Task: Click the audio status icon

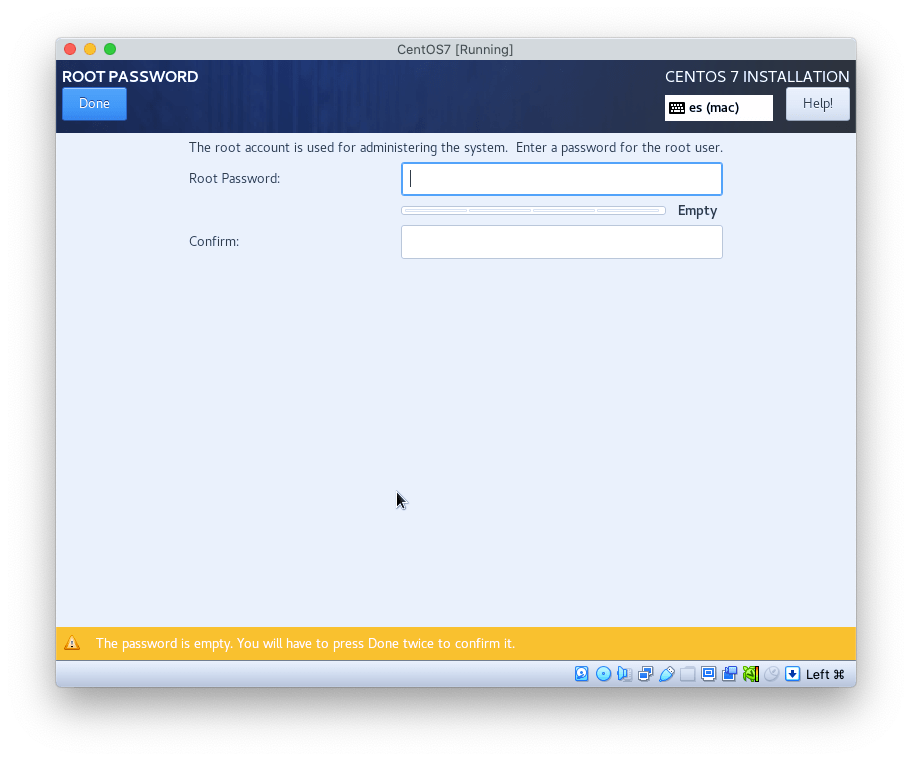Action: point(624,674)
